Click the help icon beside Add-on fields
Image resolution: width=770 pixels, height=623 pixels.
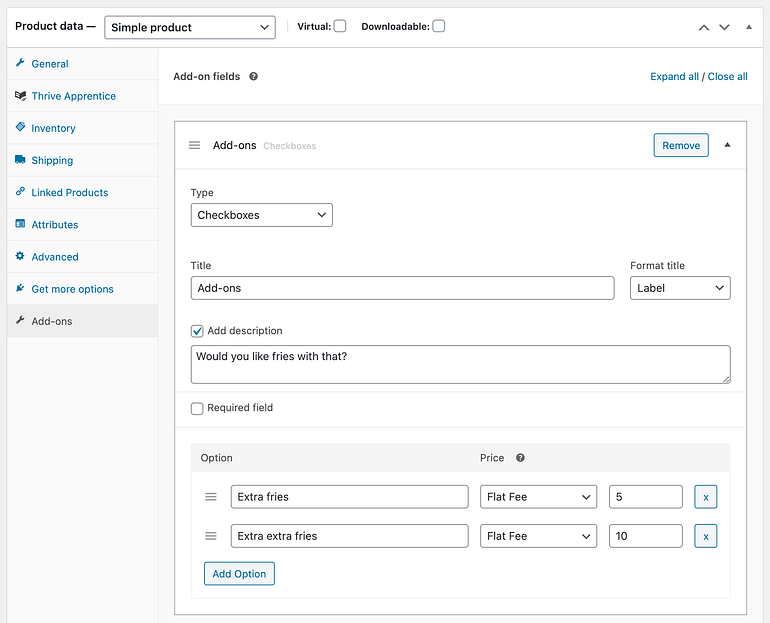pos(253,77)
